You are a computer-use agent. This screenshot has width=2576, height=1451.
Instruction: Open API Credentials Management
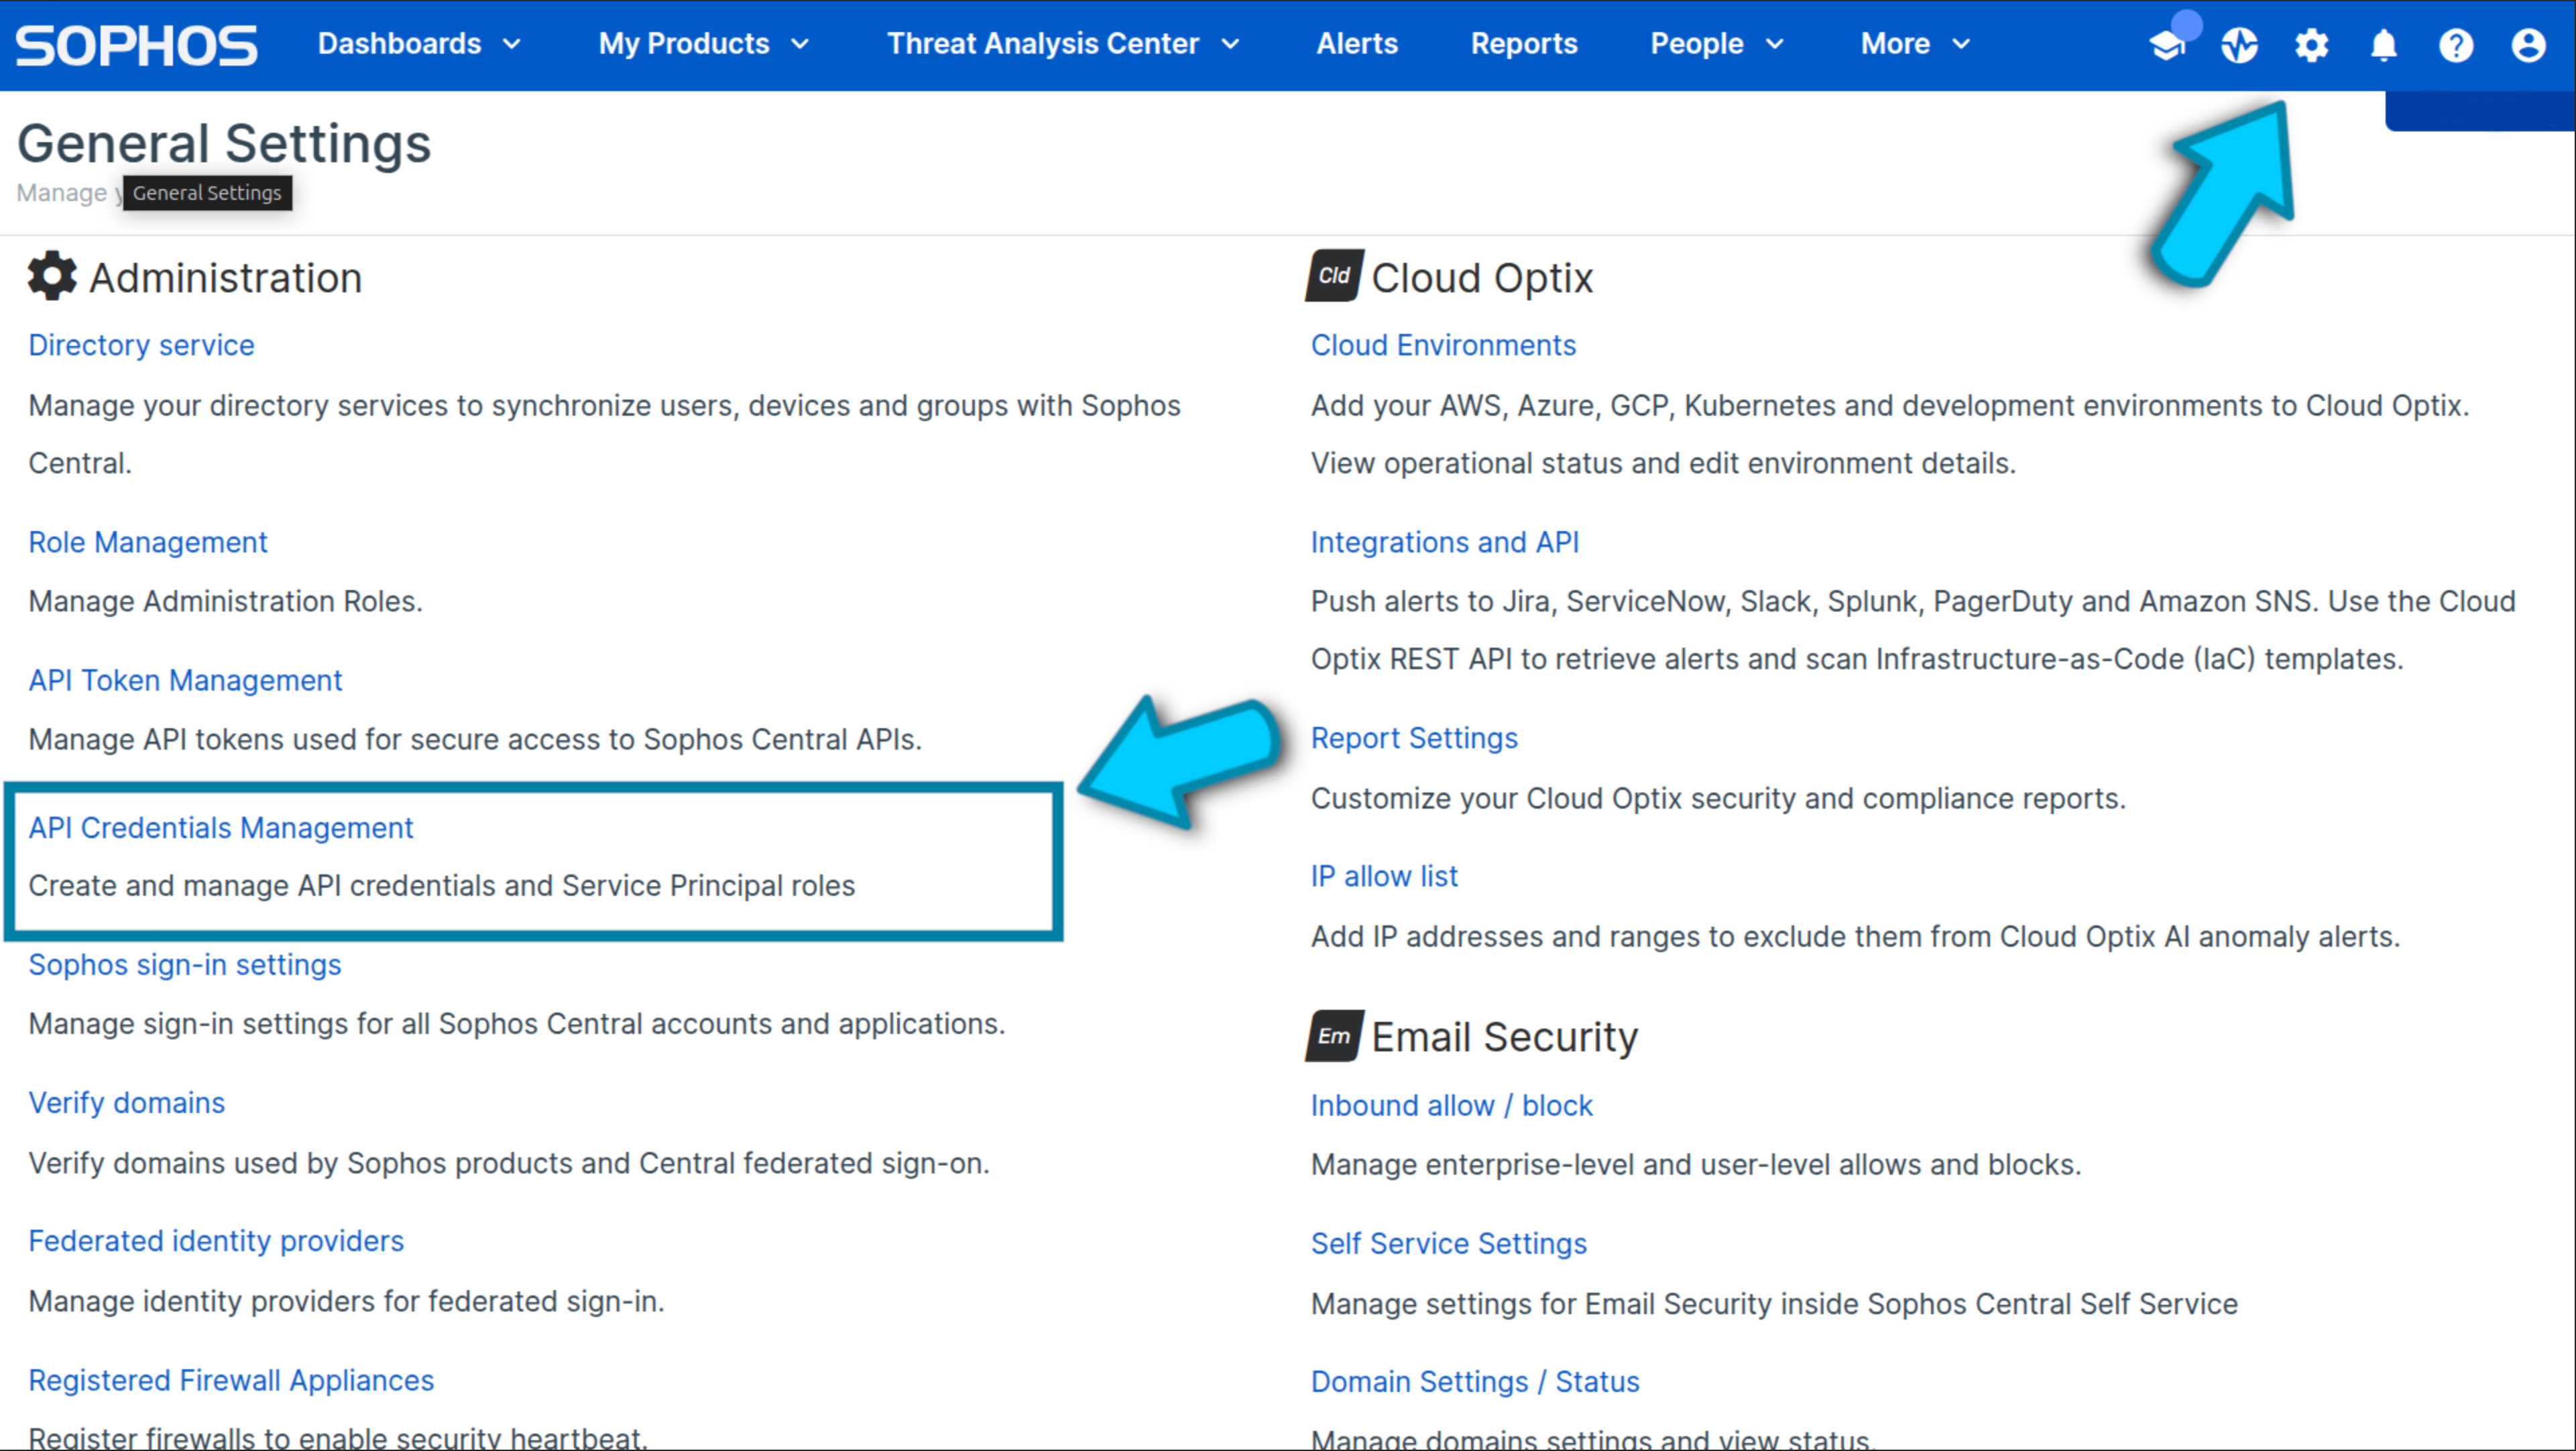point(220,827)
